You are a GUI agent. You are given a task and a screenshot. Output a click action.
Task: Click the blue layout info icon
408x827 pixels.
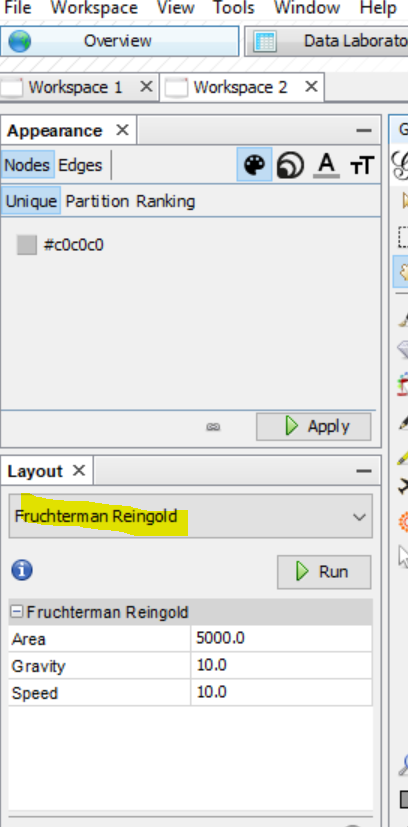pyautogui.click(x=22, y=570)
